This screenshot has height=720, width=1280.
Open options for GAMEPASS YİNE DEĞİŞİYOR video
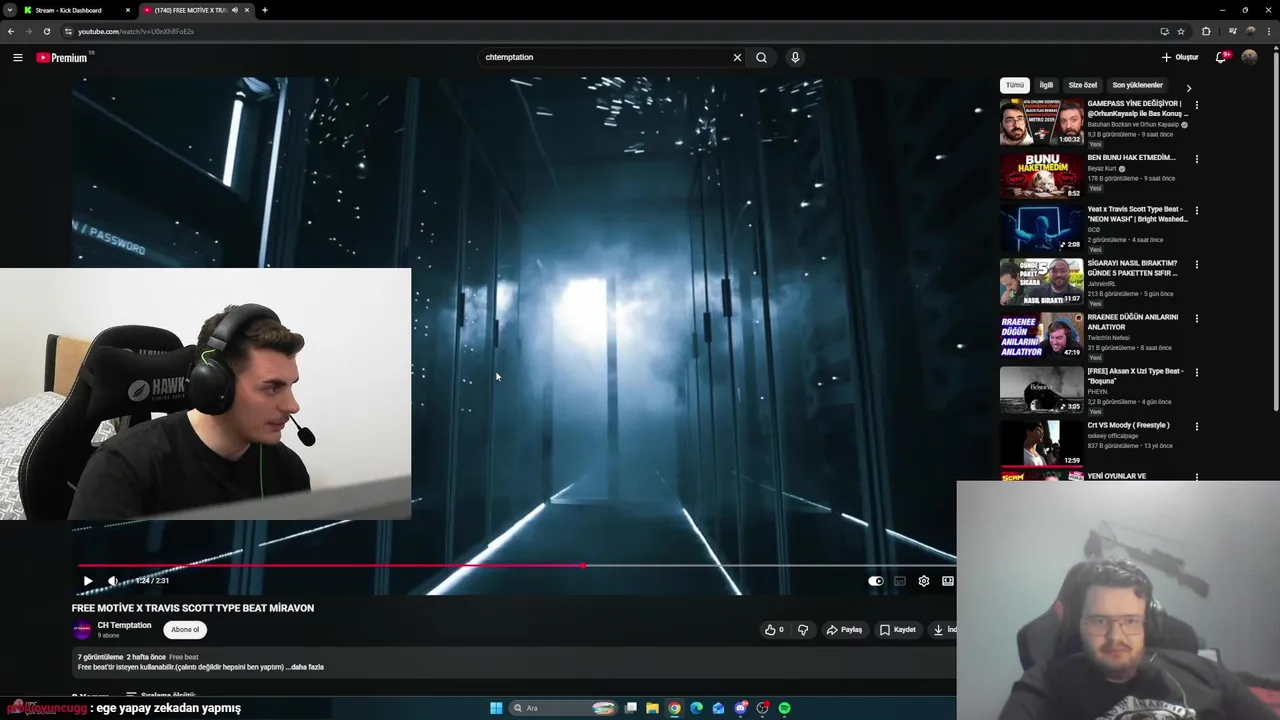point(1197,105)
